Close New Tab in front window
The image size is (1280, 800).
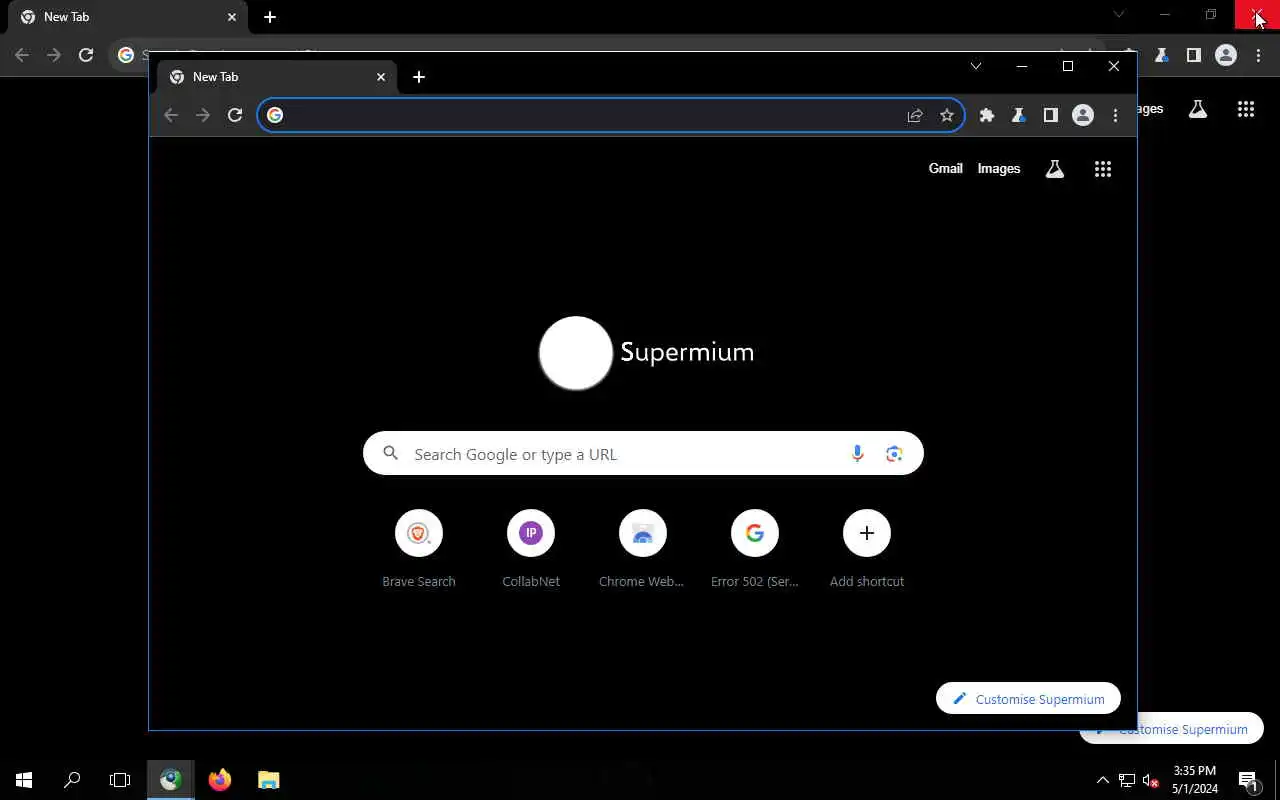point(381,77)
